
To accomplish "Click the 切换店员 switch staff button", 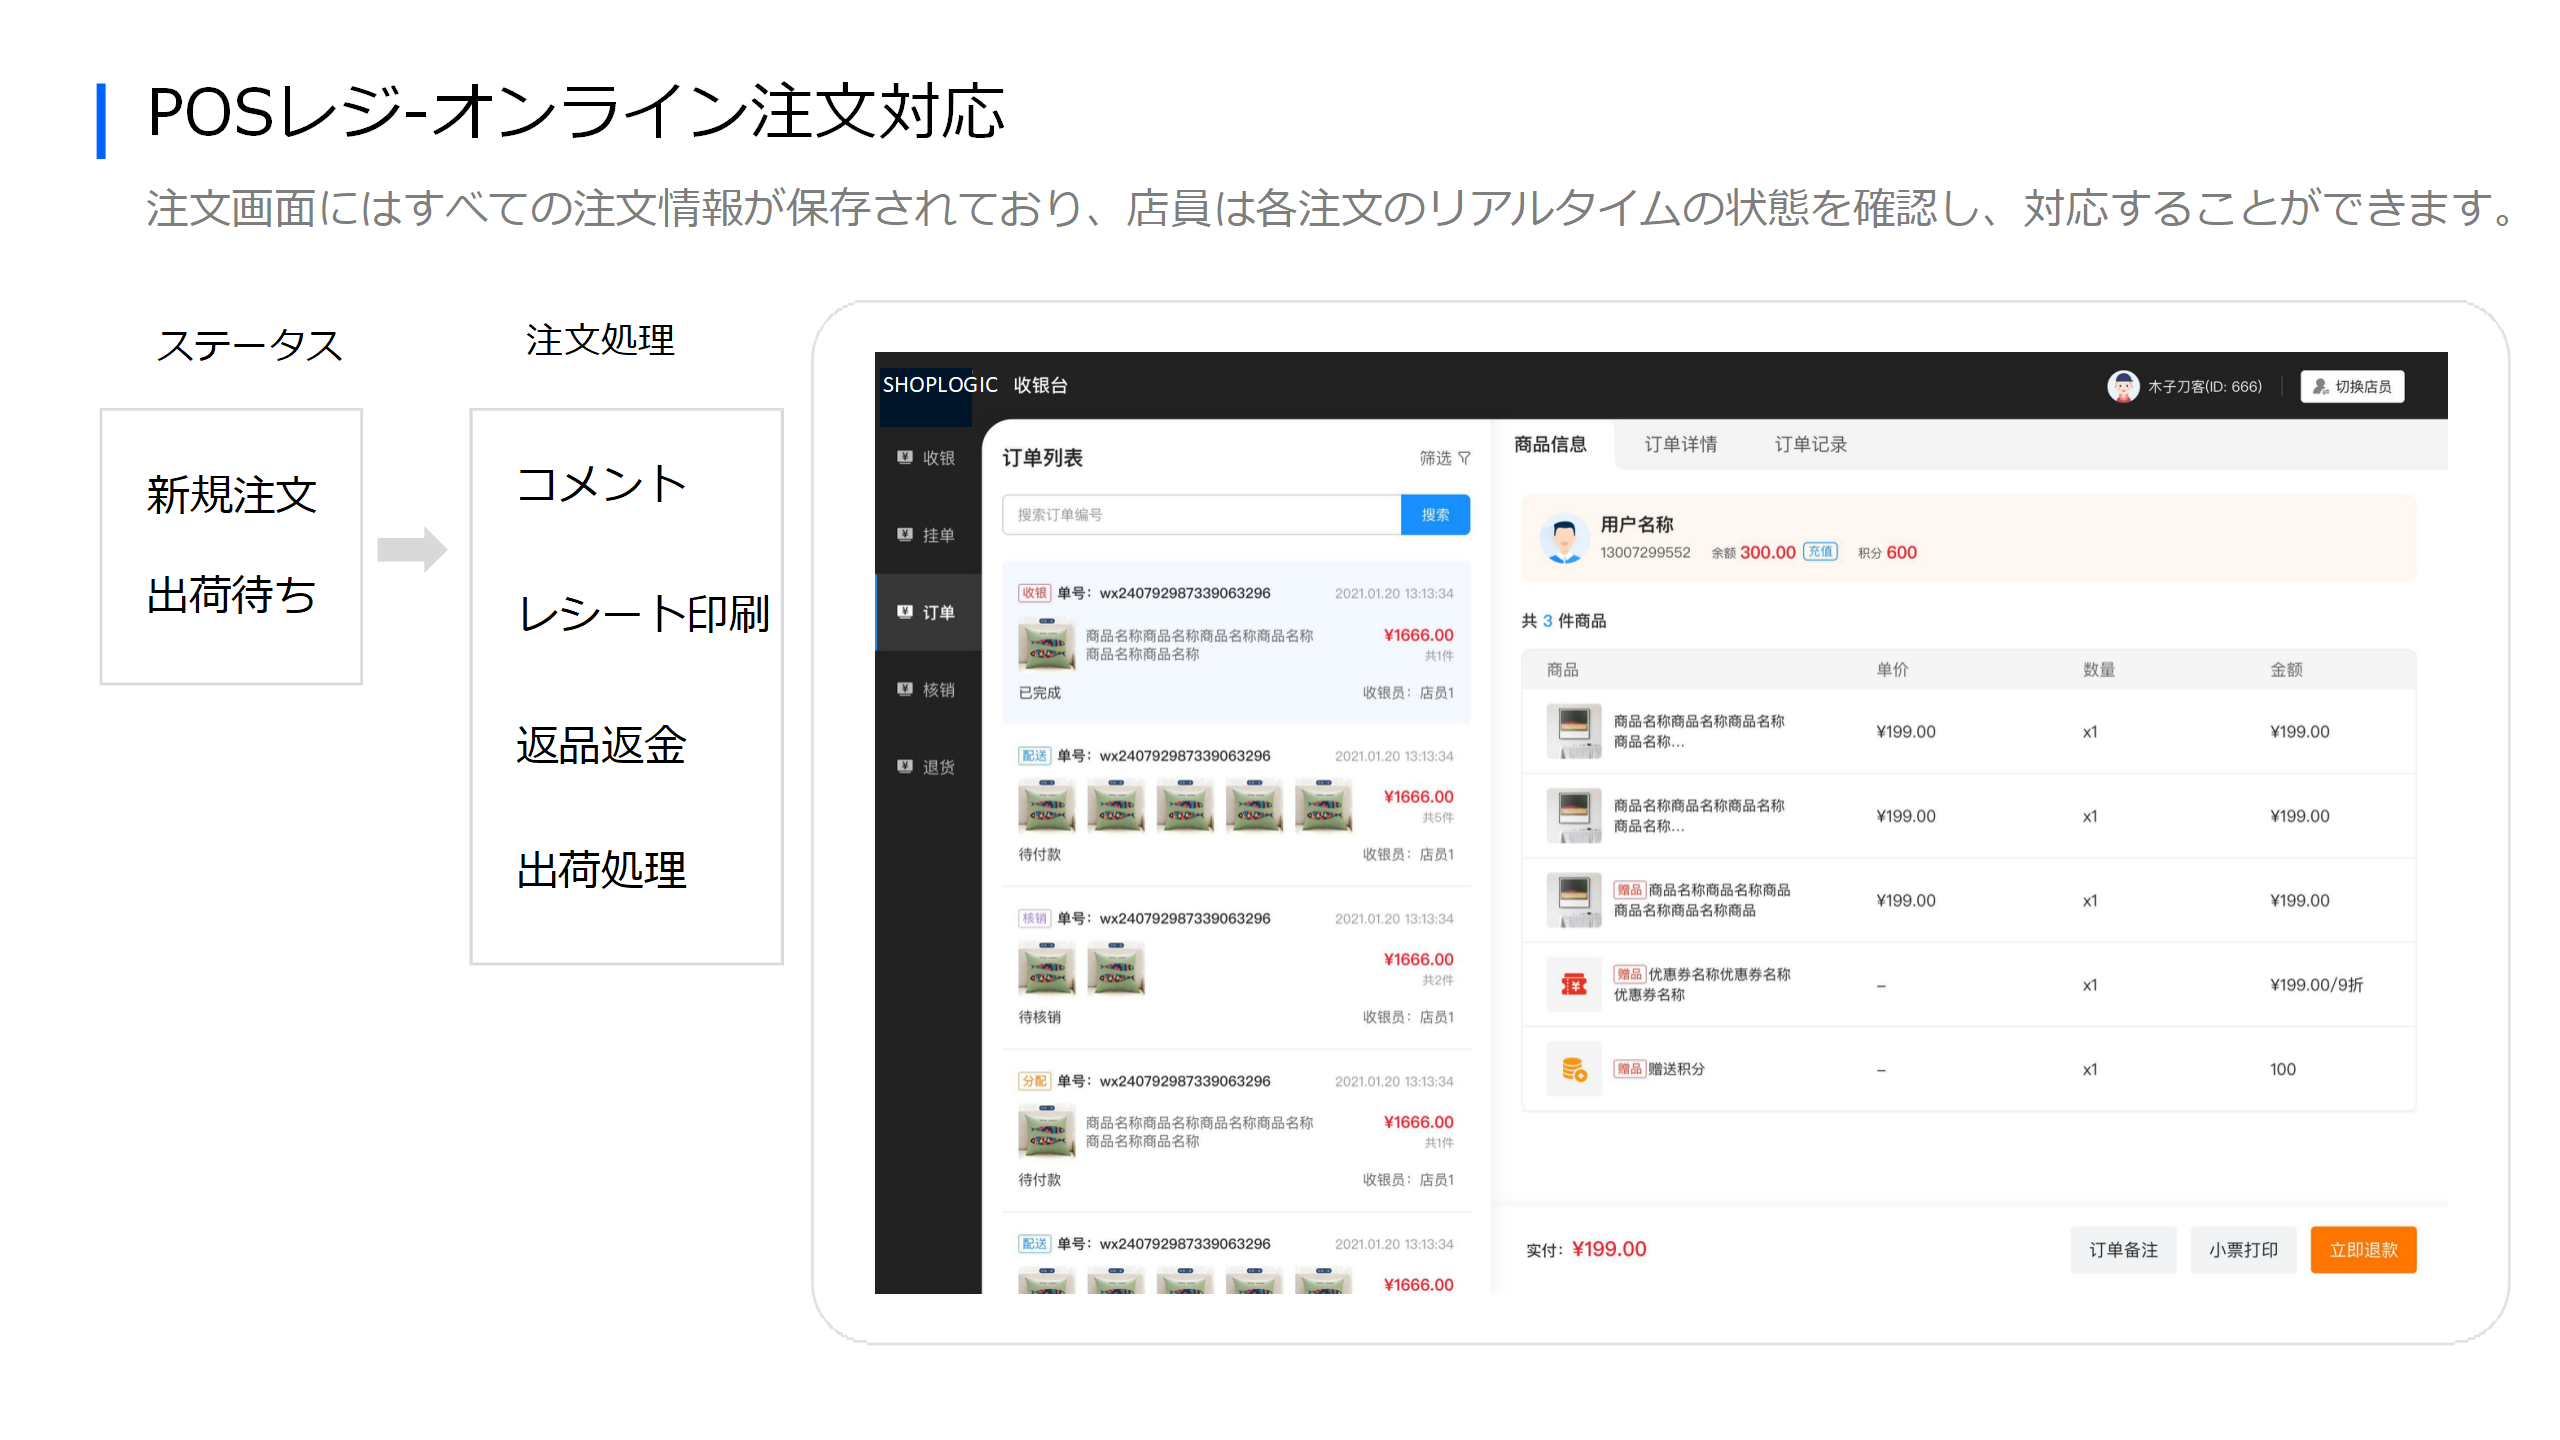I will pyautogui.click(x=2352, y=386).
